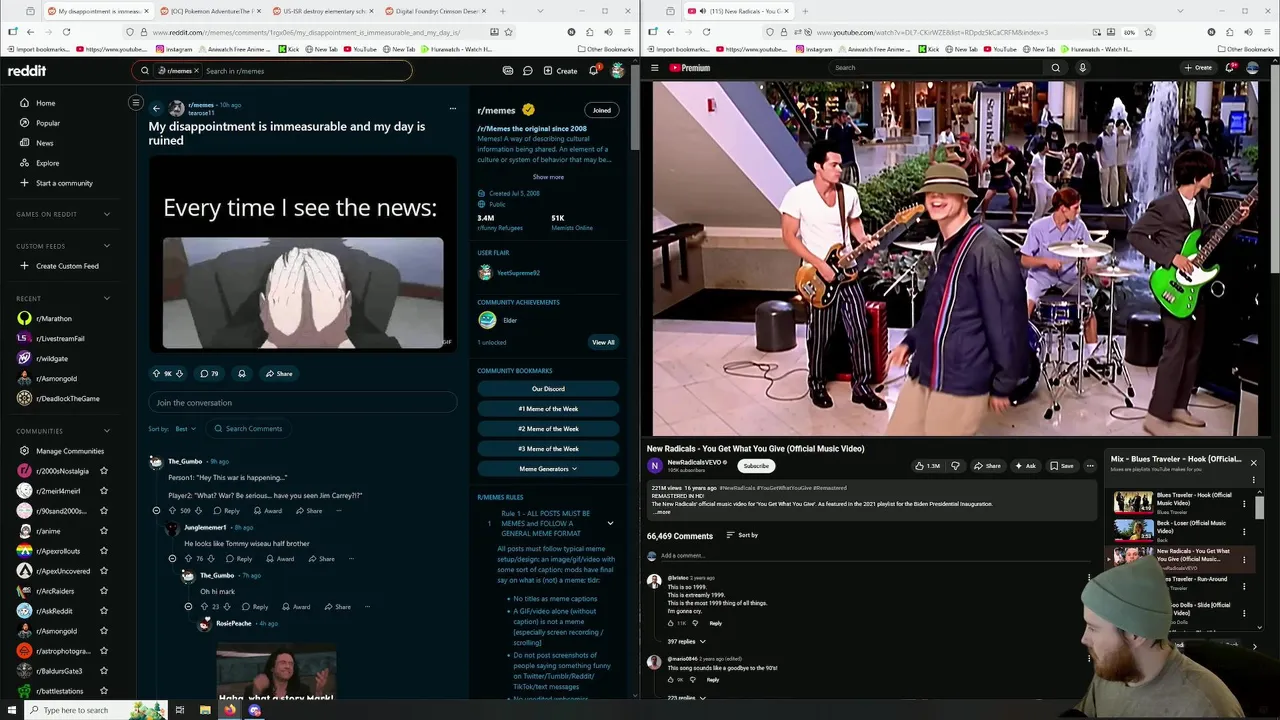Go back with Reddit post back arrow
Image resolution: width=1280 pixels, height=720 pixels.
coord(156,108)
